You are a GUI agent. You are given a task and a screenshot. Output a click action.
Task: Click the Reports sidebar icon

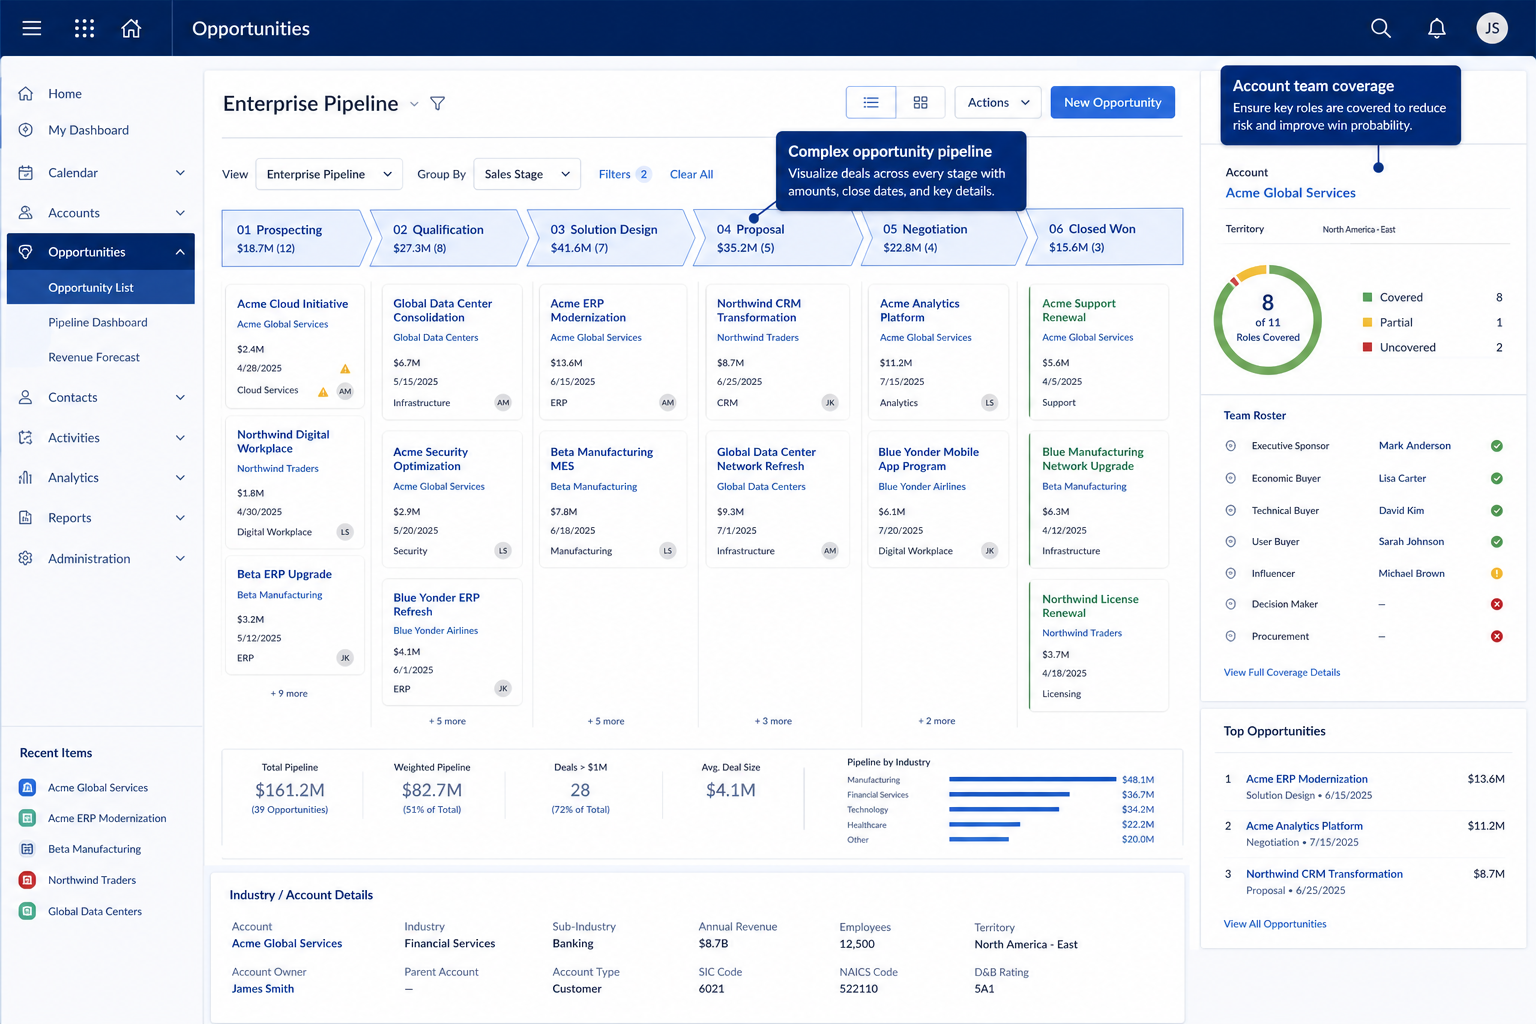(26, 518)
